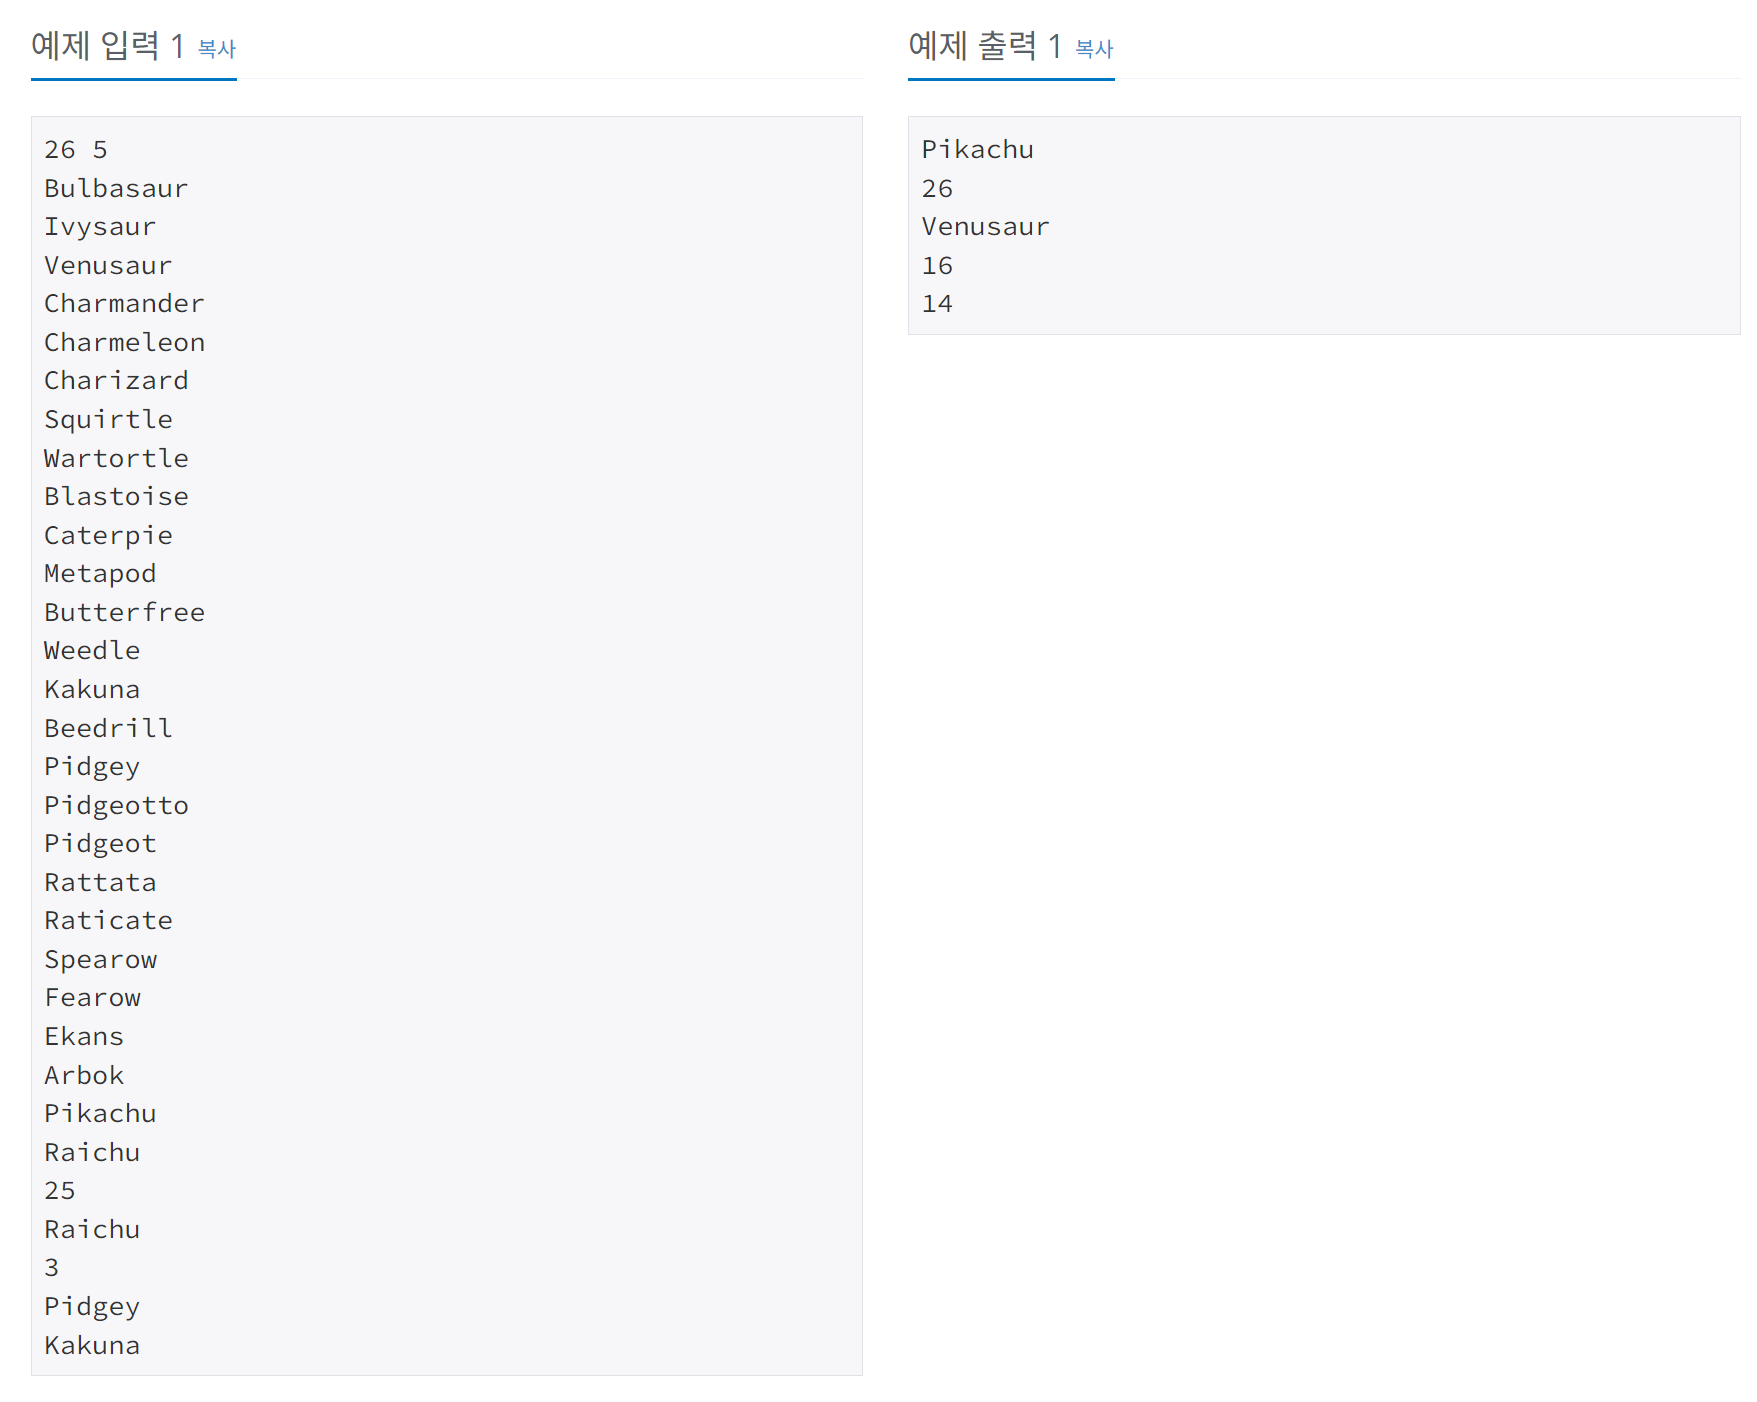Select the Arbok entry
The image size is (1757, 1402).
[84, 1076]
